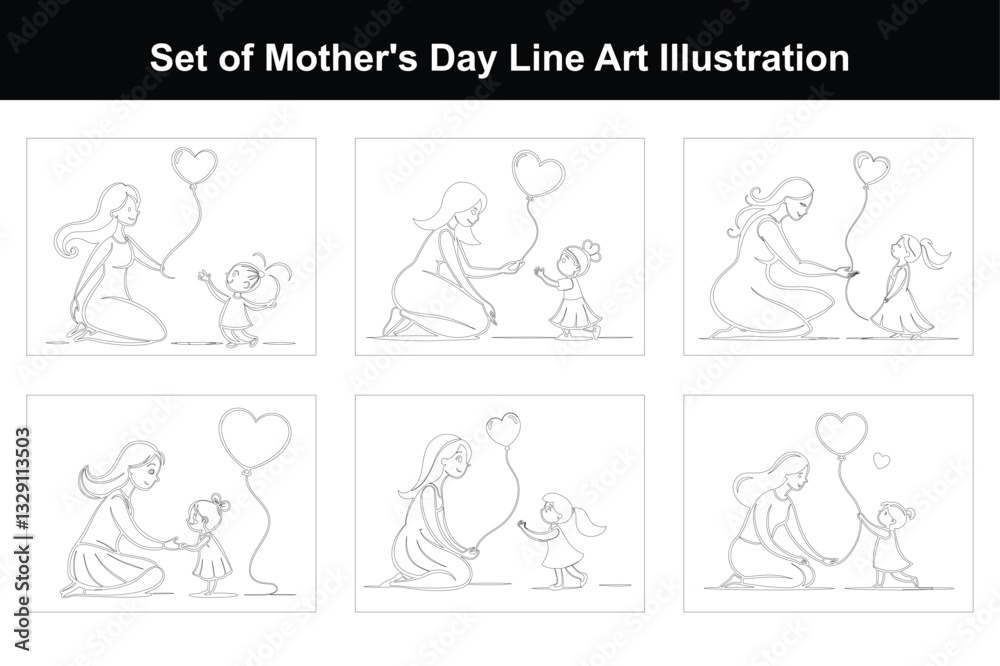Image resolution: width=1000 pixels, height=666 pixels.
Task: Select the top-middle kneeling mother illustration
Action: [499, 246]
